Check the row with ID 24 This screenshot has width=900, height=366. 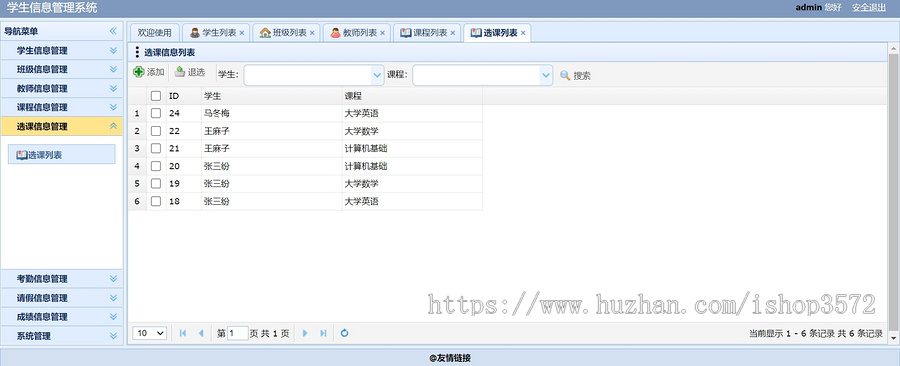coord(156,114)
